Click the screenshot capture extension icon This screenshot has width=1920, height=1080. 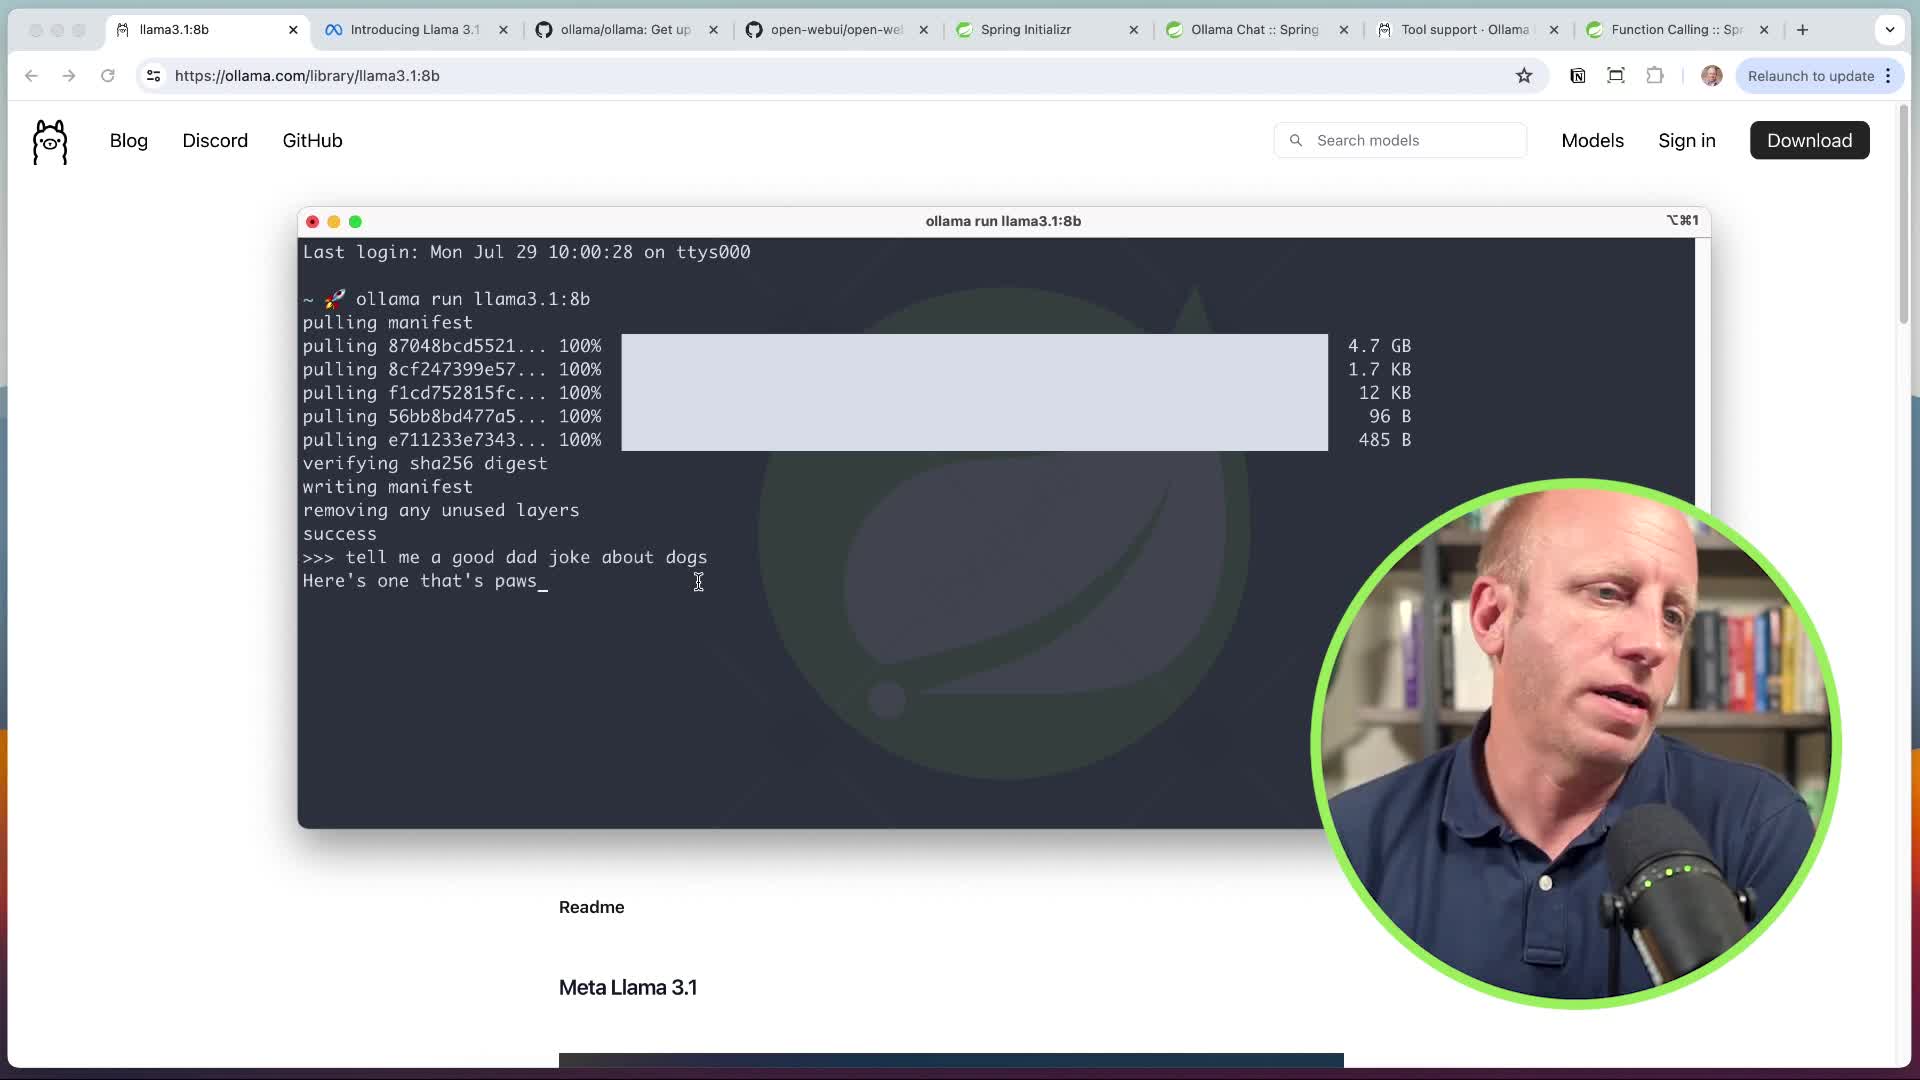(x=1616, y=76)
